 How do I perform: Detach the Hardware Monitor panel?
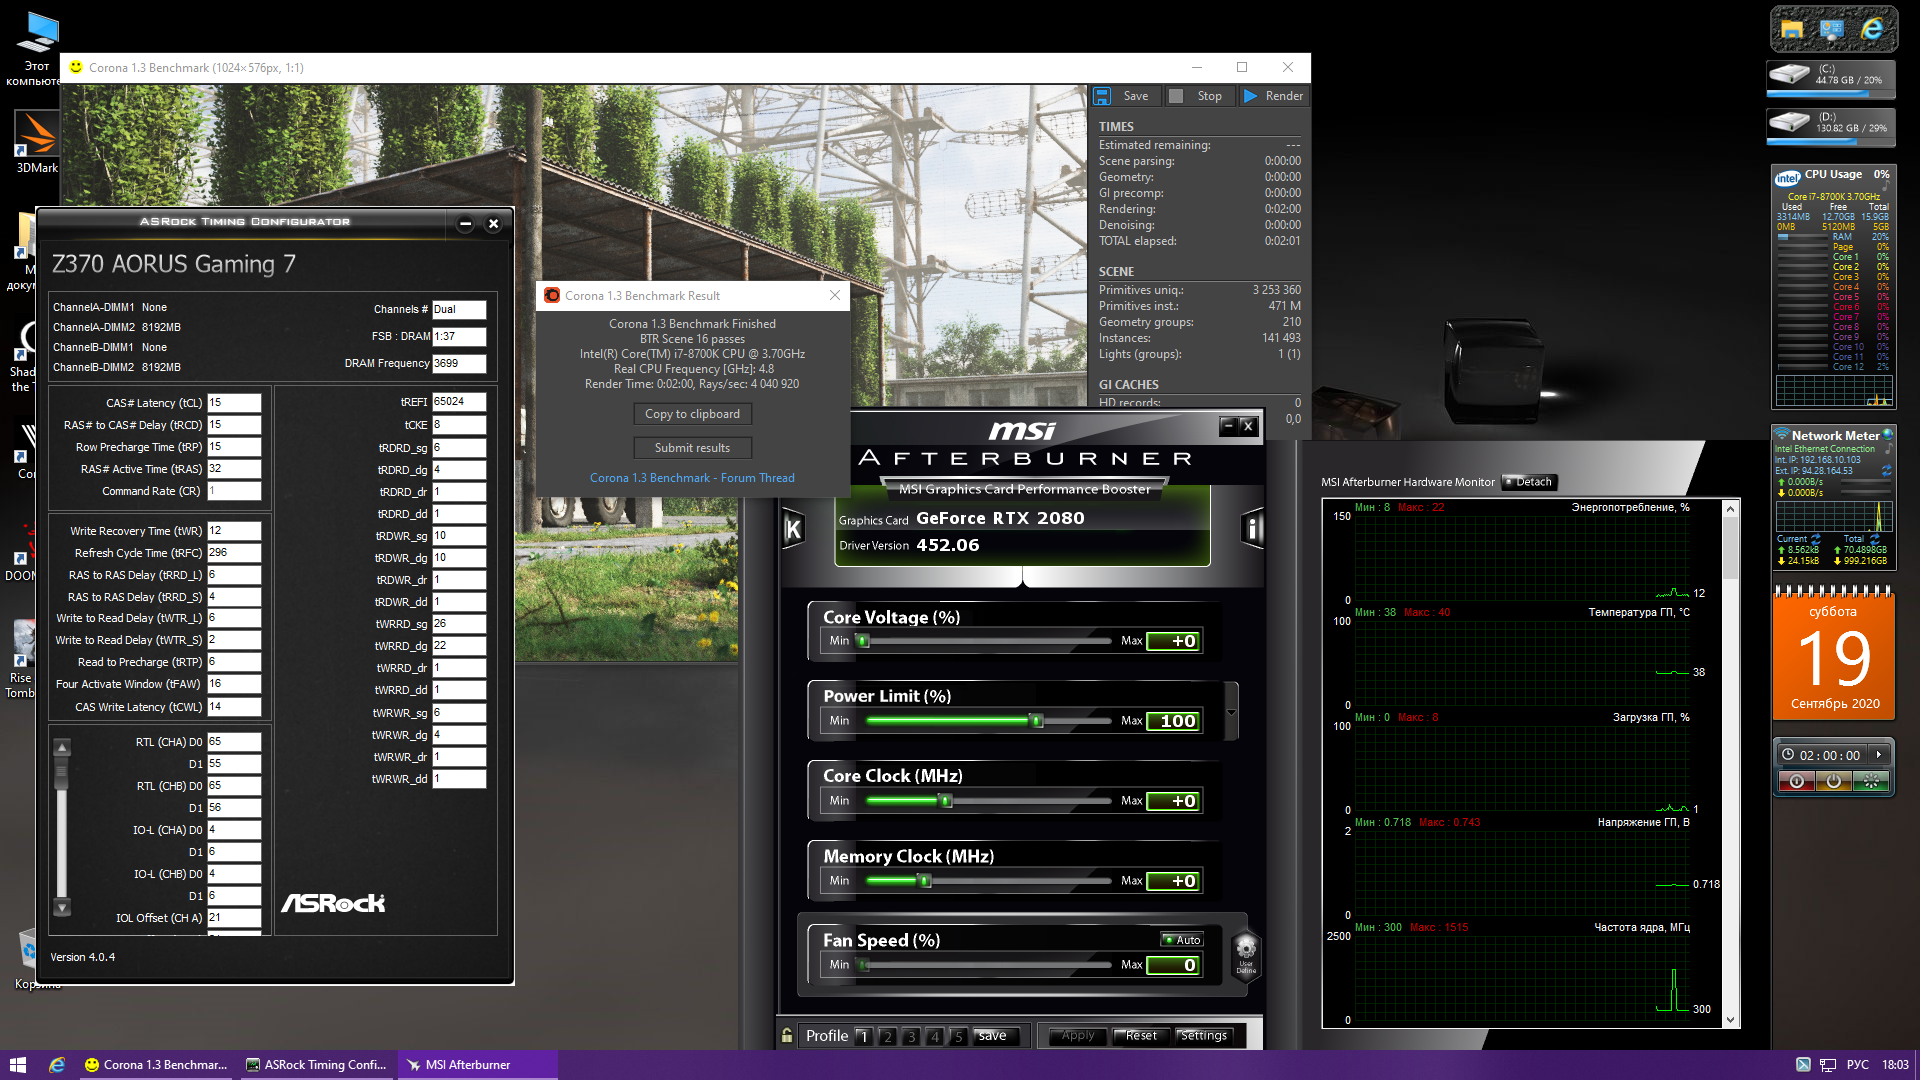[x=1529, y=482]
